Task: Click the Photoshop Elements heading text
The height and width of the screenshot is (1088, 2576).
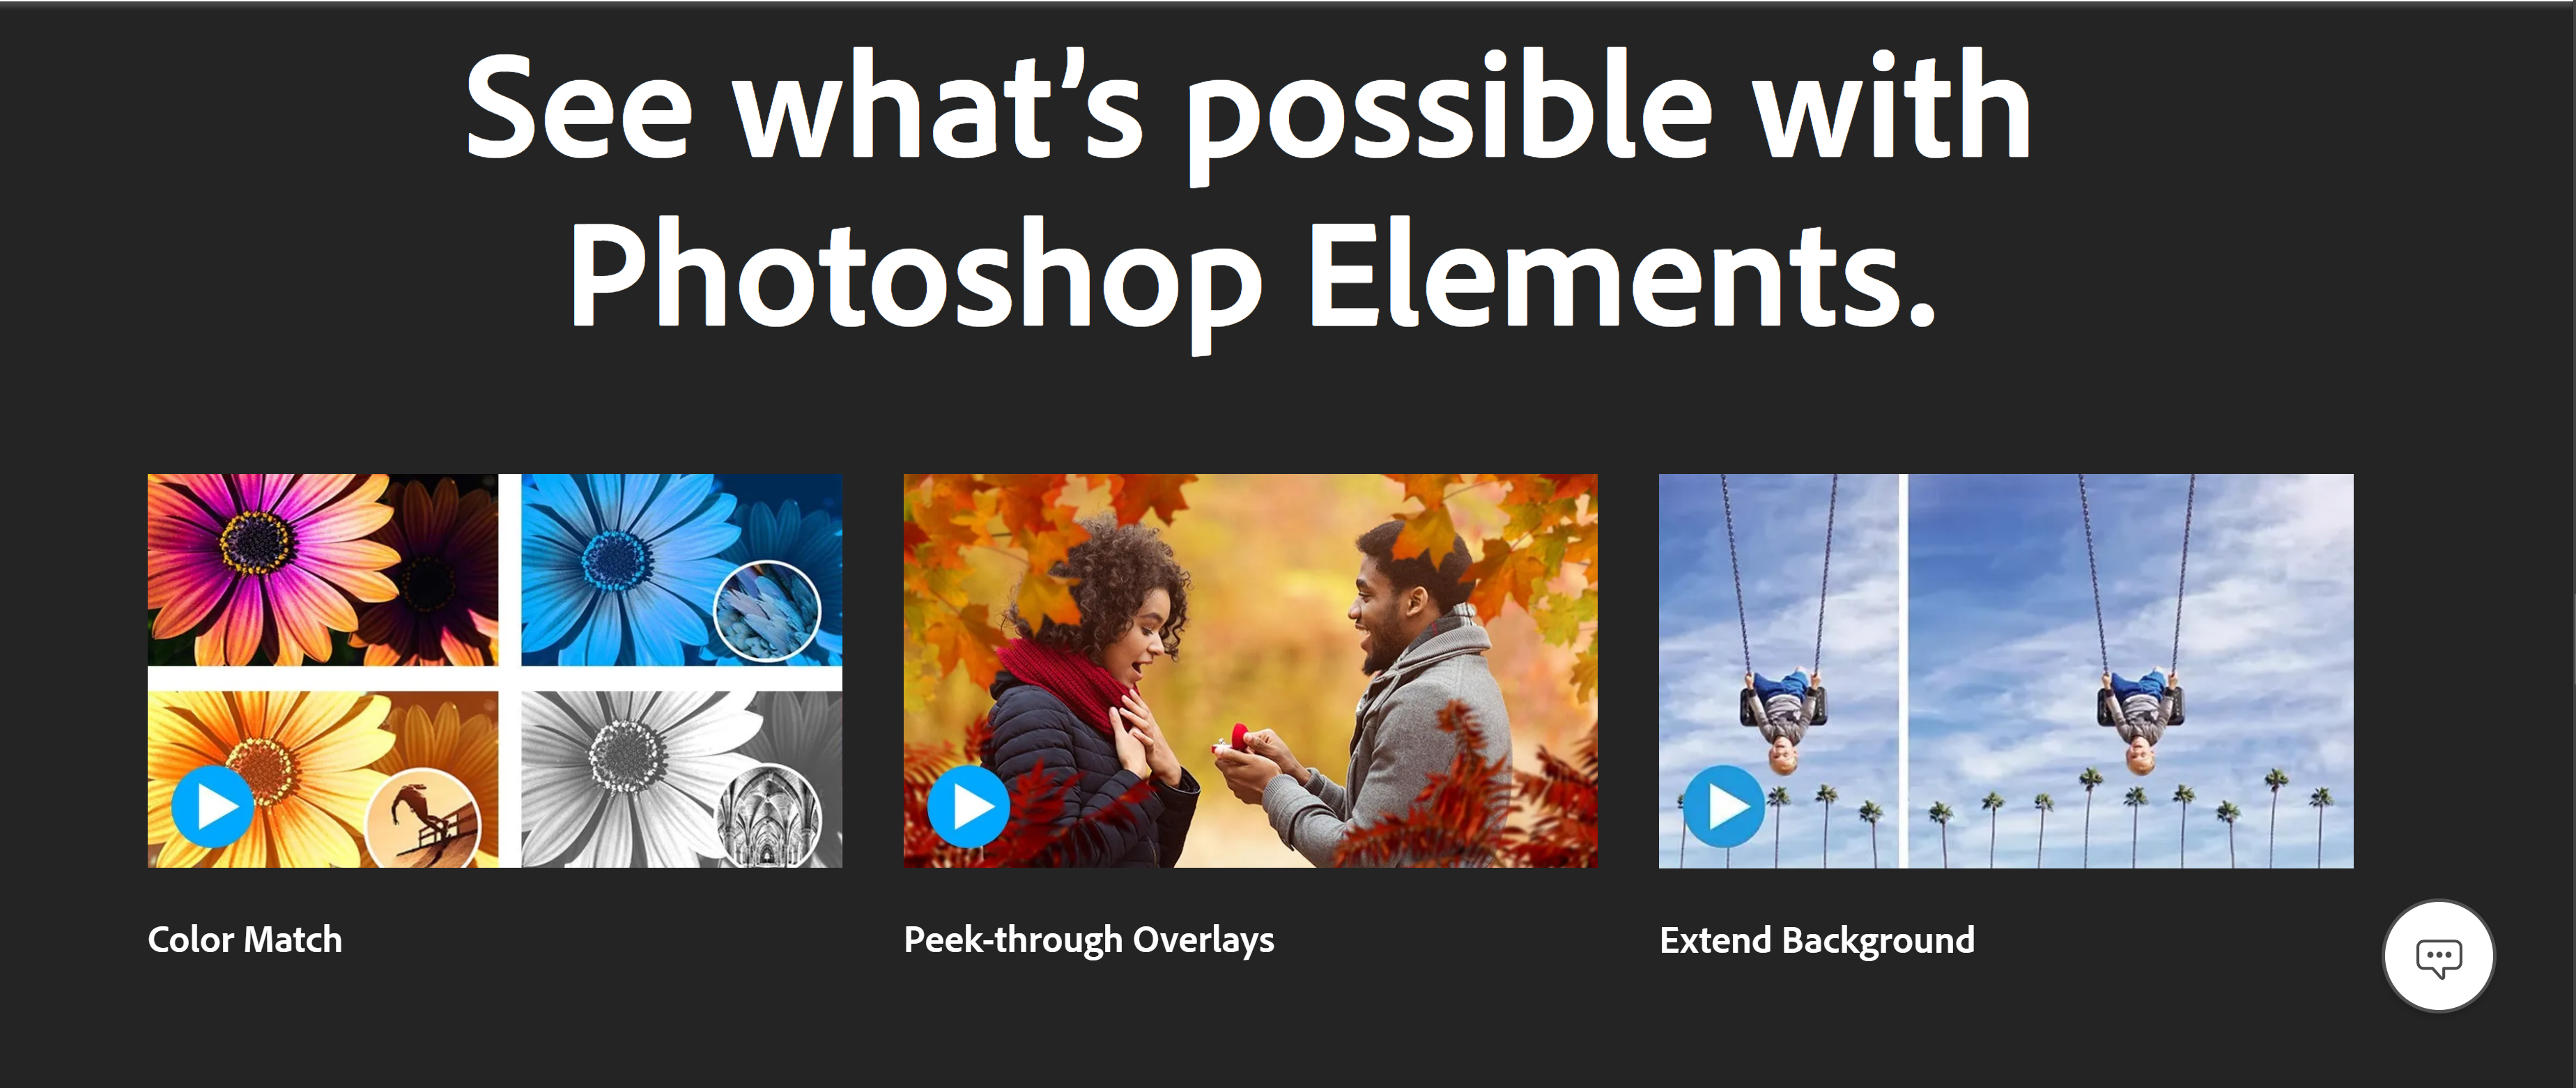Action: 1252,275
